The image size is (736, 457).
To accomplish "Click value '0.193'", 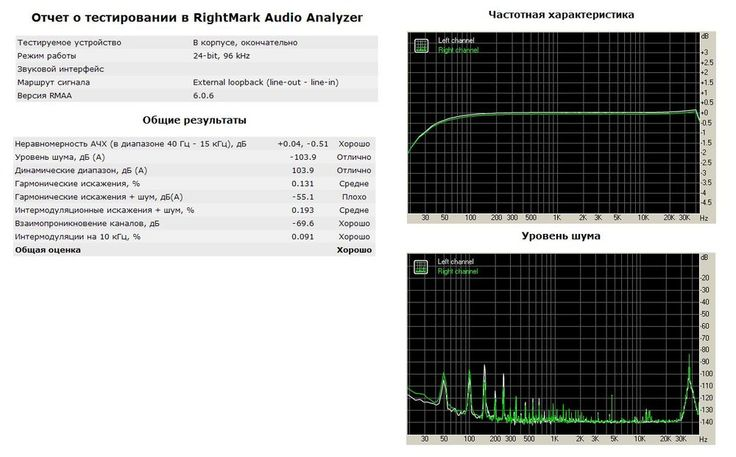I will (303, 210).
